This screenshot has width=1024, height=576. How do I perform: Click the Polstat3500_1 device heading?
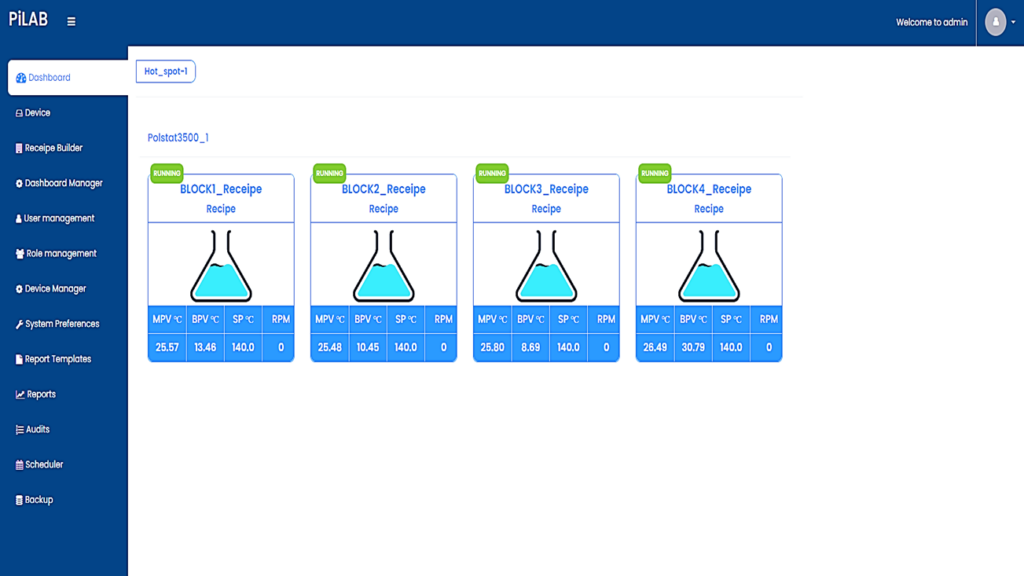click(178, 138)
